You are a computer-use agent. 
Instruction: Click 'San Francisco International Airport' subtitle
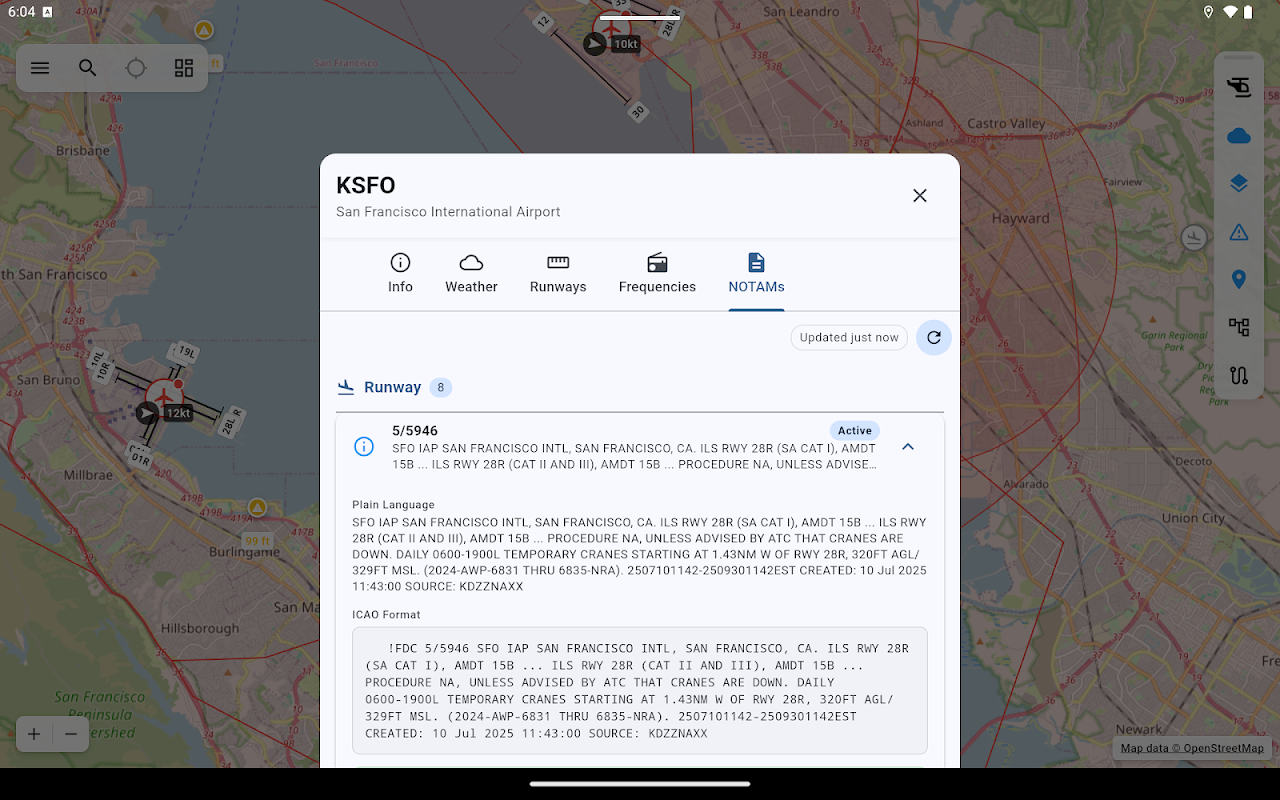[x=448, y=212]
